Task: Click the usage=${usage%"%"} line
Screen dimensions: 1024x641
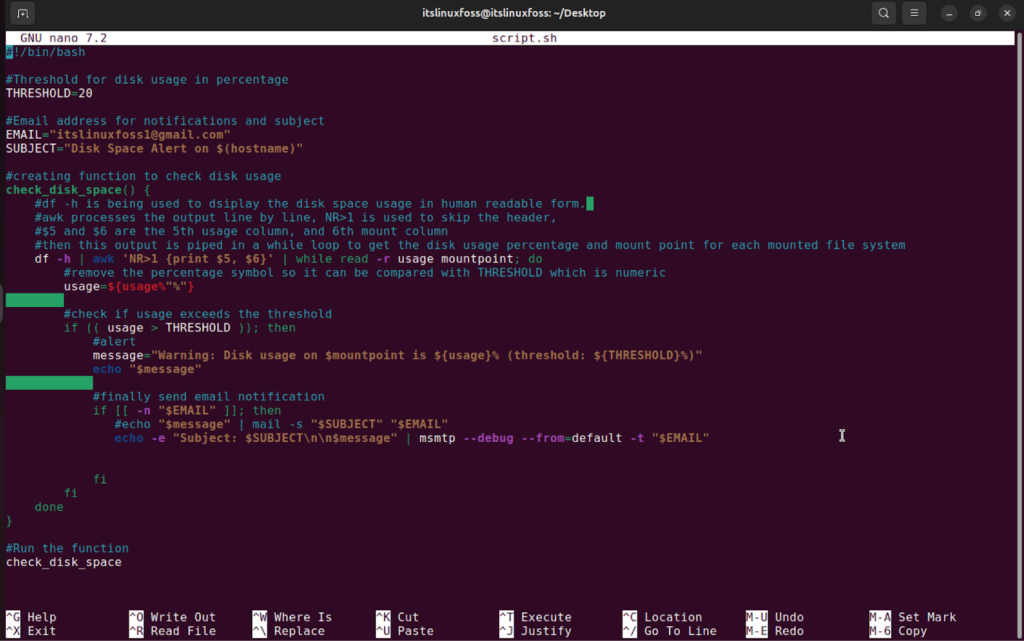Action: (129, 287)
